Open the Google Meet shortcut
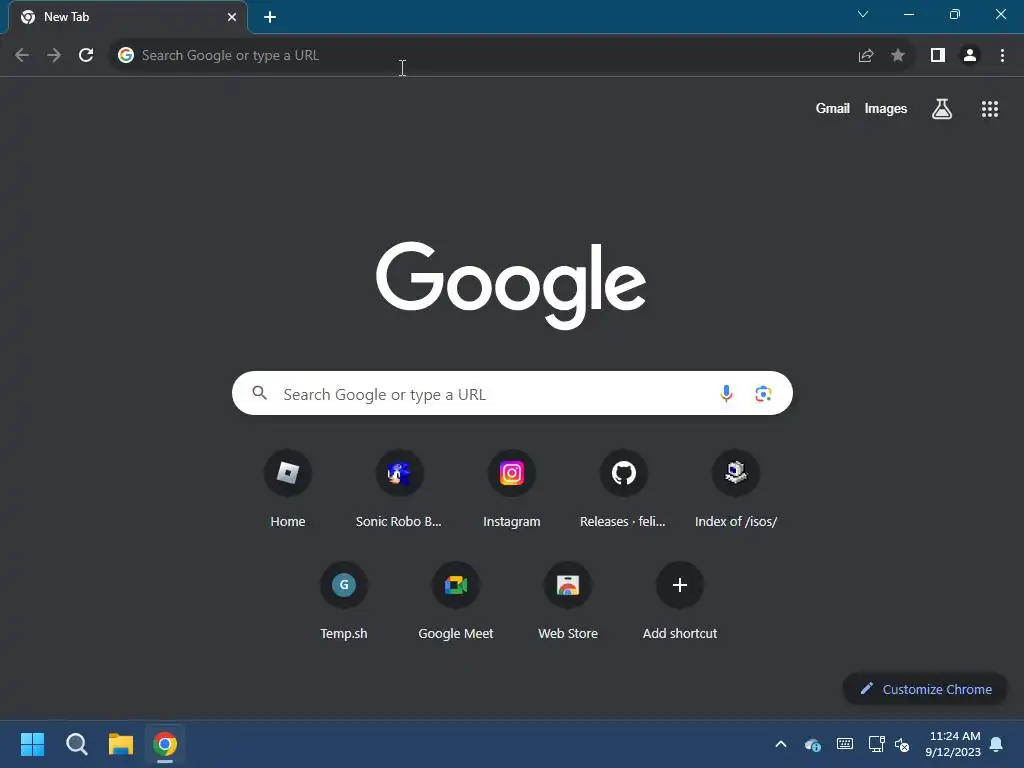This screenshot has height=768, width=1024. pyautogui.click(x=456, y=601)
